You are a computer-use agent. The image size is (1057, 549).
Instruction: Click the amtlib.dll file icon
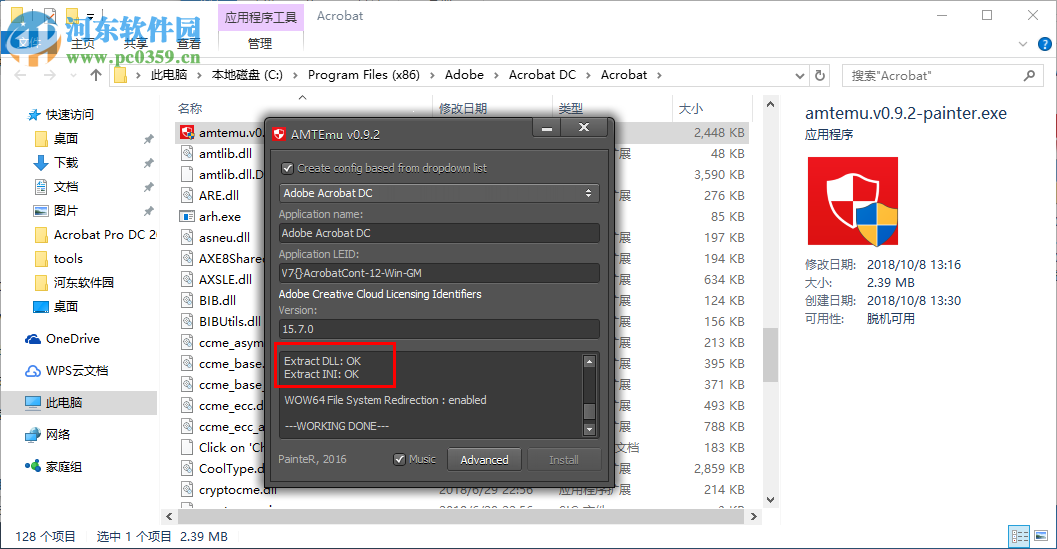point(187,154)
